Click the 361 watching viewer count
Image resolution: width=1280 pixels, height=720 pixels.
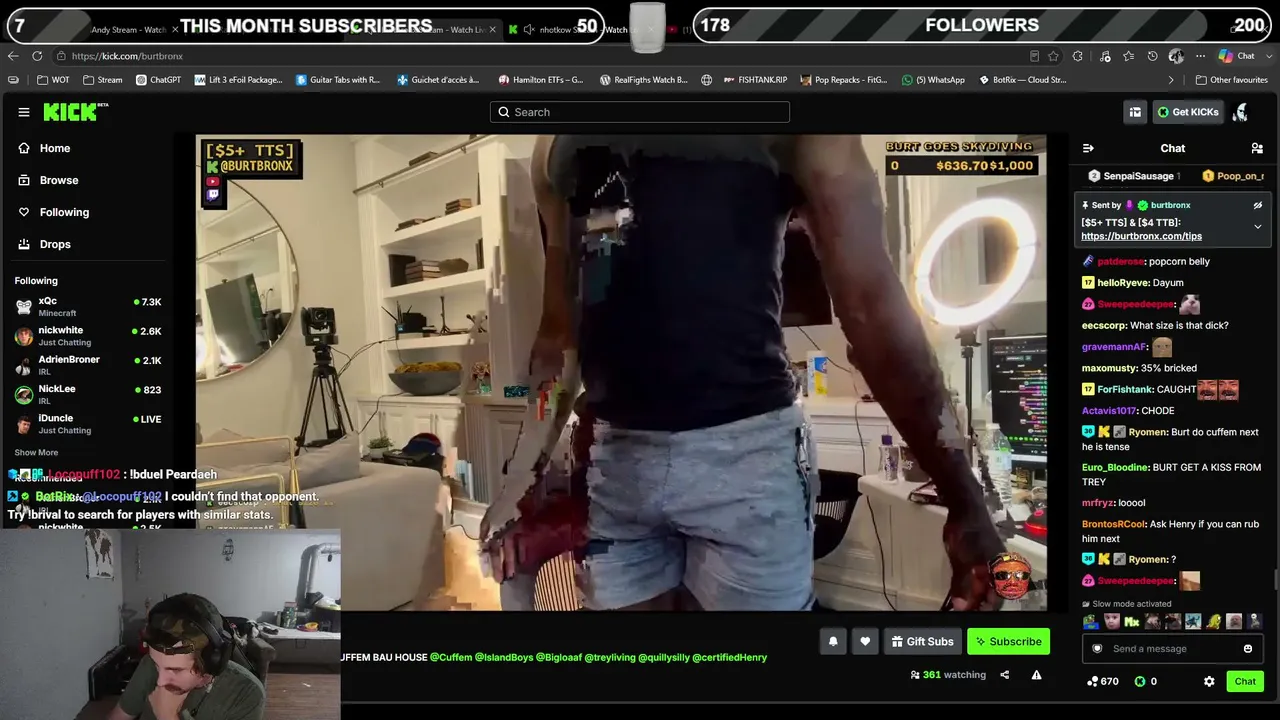pyautogui.click(x=948, y=675)
